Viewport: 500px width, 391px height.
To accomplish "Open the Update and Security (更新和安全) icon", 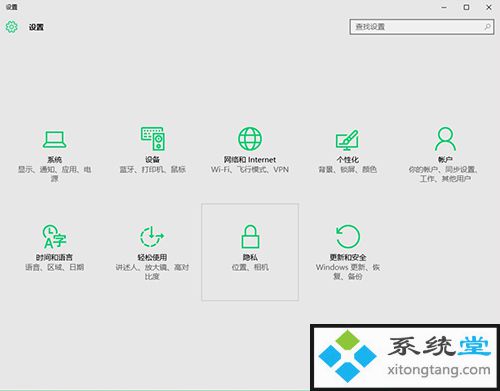I will click(348, 236).
